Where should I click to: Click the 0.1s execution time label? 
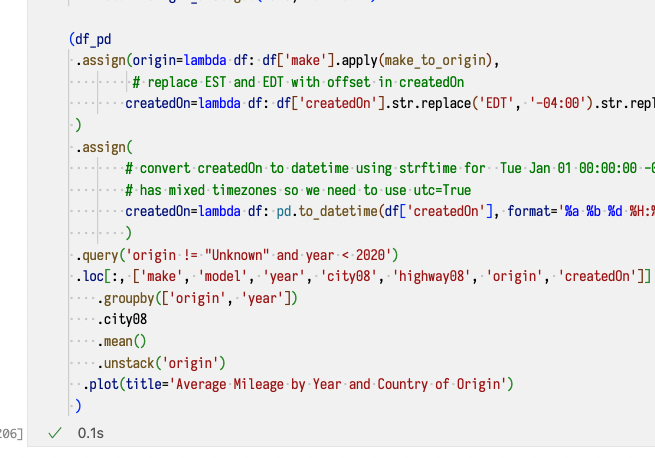[x=91, y=433]
